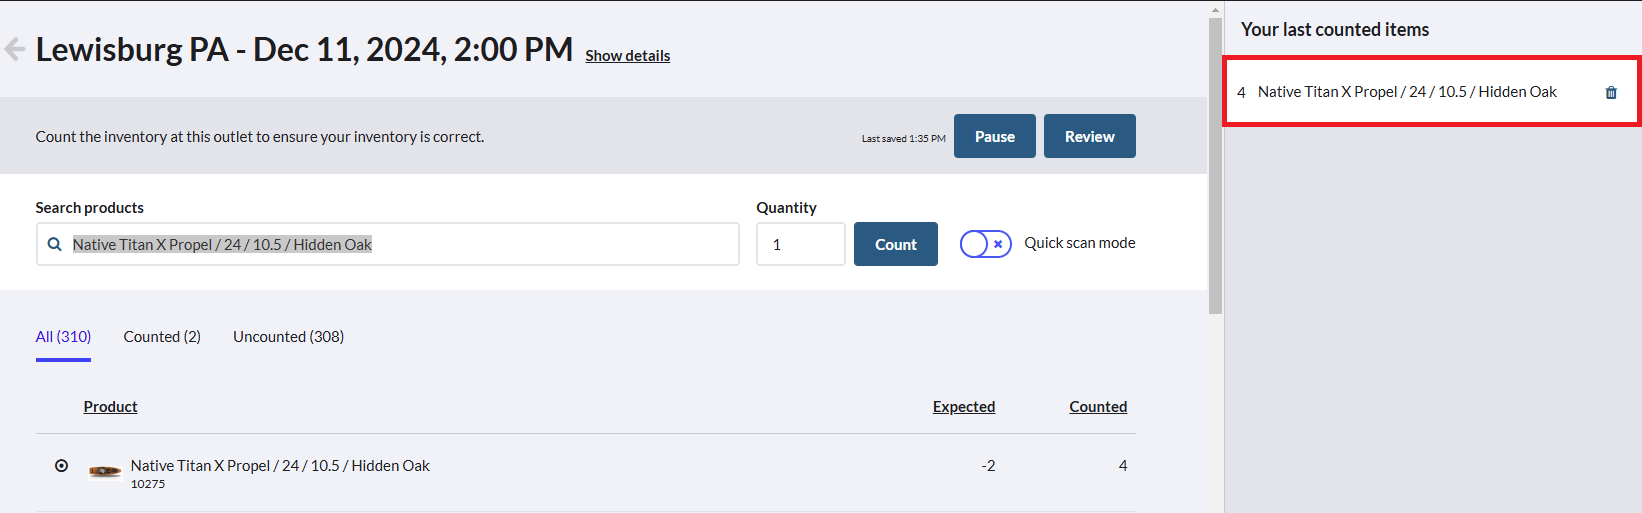1642x513 pixels.
Task: Click the product name in the table row
Action: 280,466
